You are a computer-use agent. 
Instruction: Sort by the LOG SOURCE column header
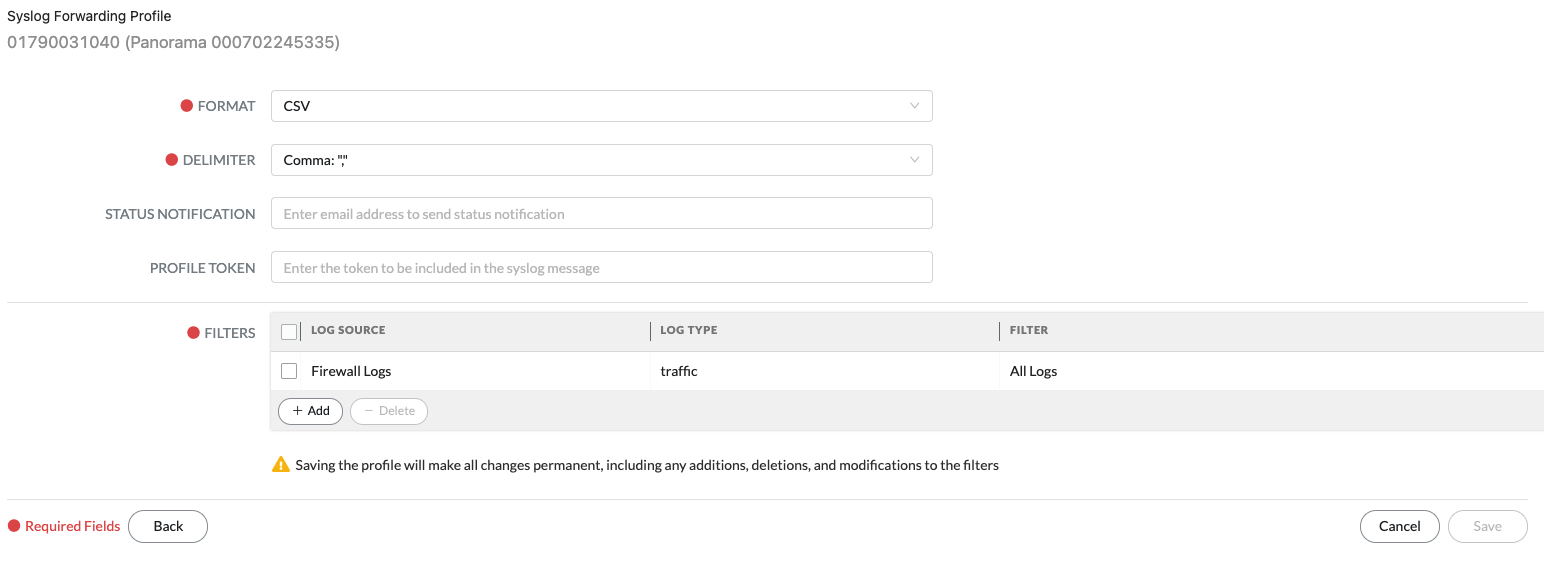click(348, 330)
